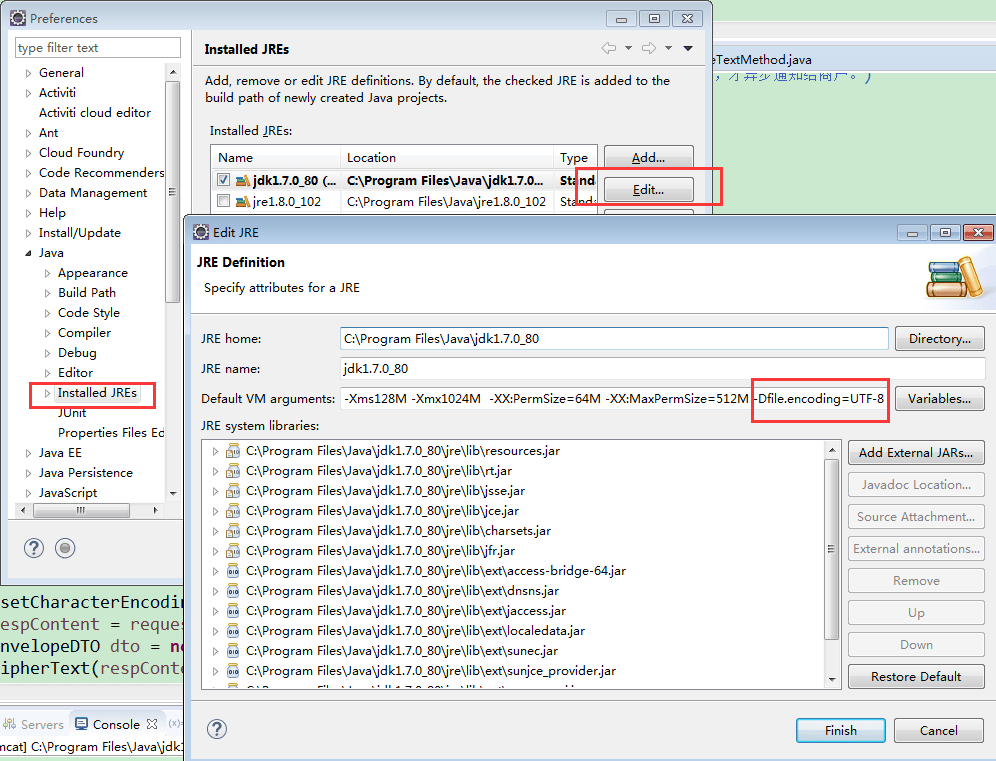This screenshot has width=996, height=761.
Task: Click the Restore Default button
Action: click(916, 677)
